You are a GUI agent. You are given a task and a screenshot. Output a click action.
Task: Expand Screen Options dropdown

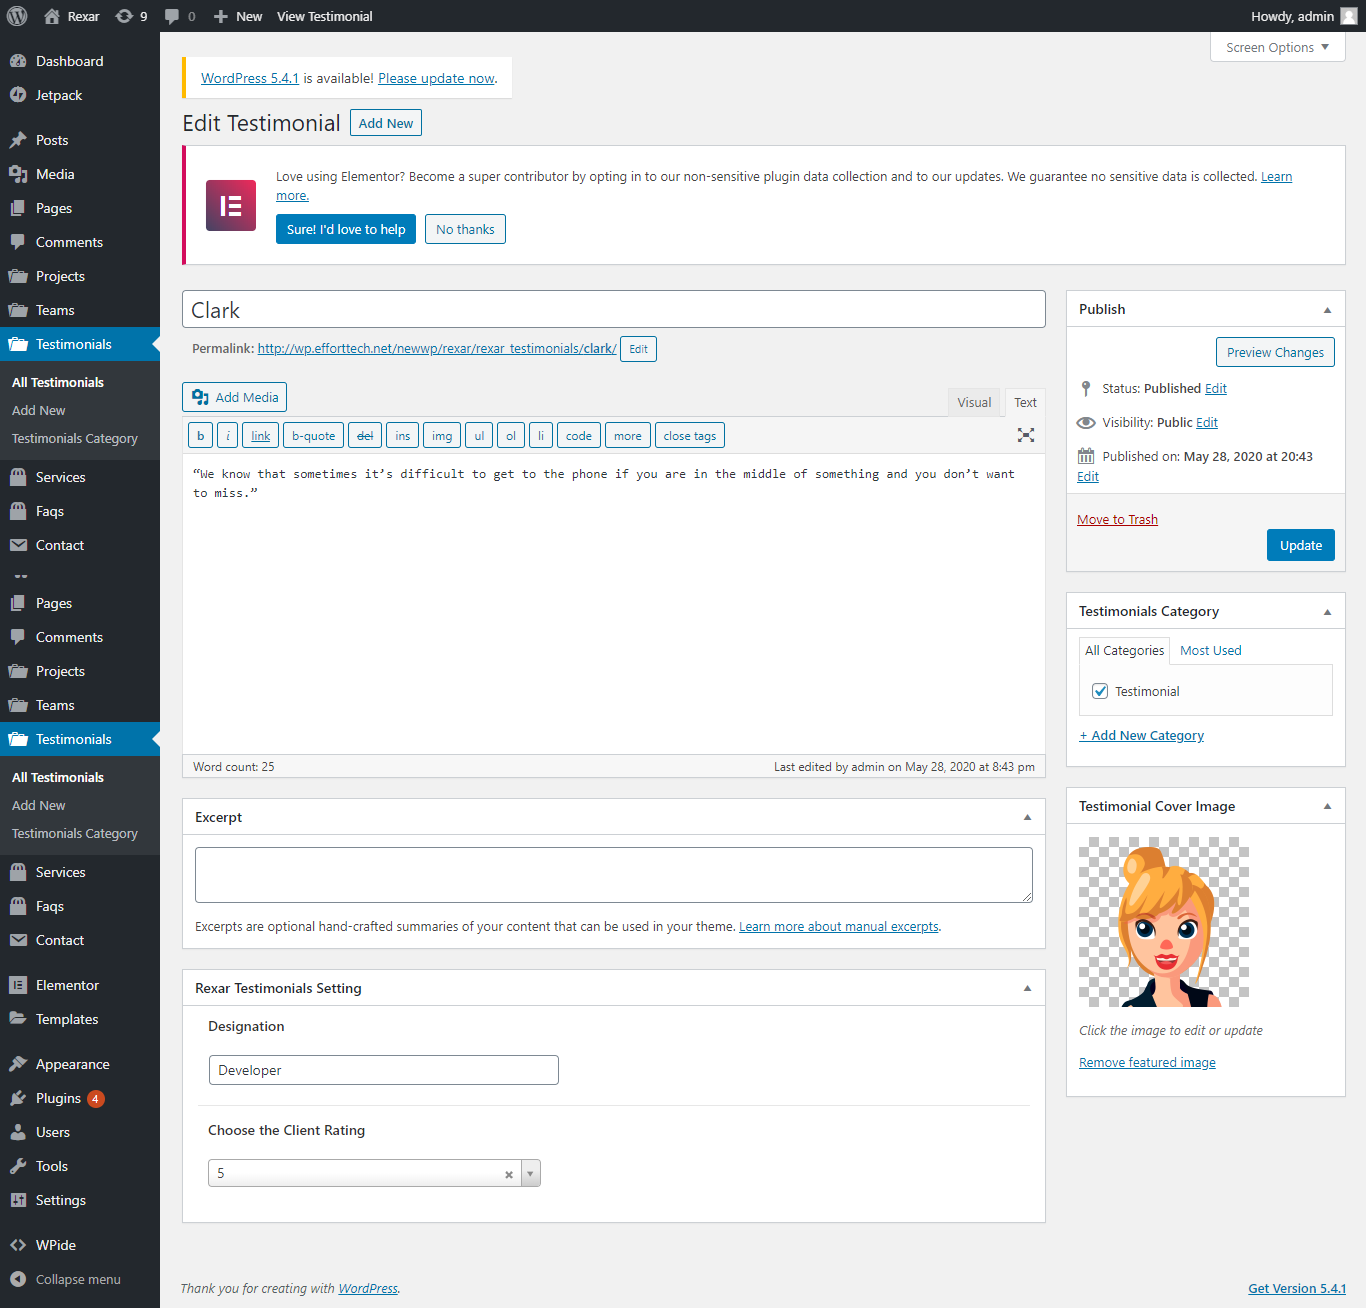pos(1277,47)
